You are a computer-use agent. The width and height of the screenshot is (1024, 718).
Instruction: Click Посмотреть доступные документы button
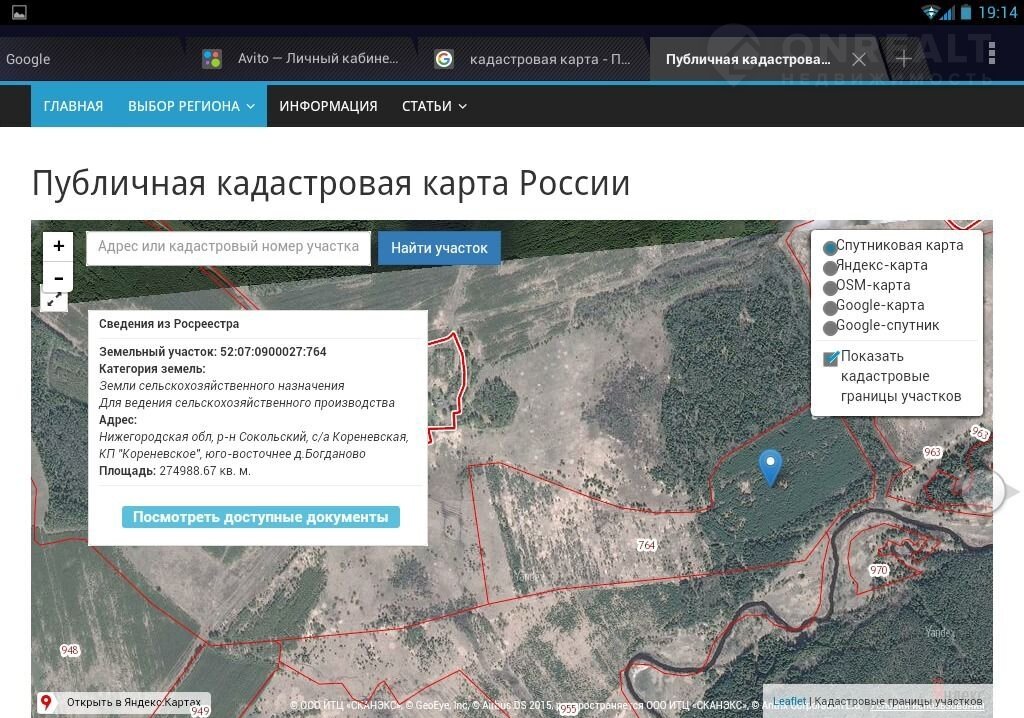(261, 517)
